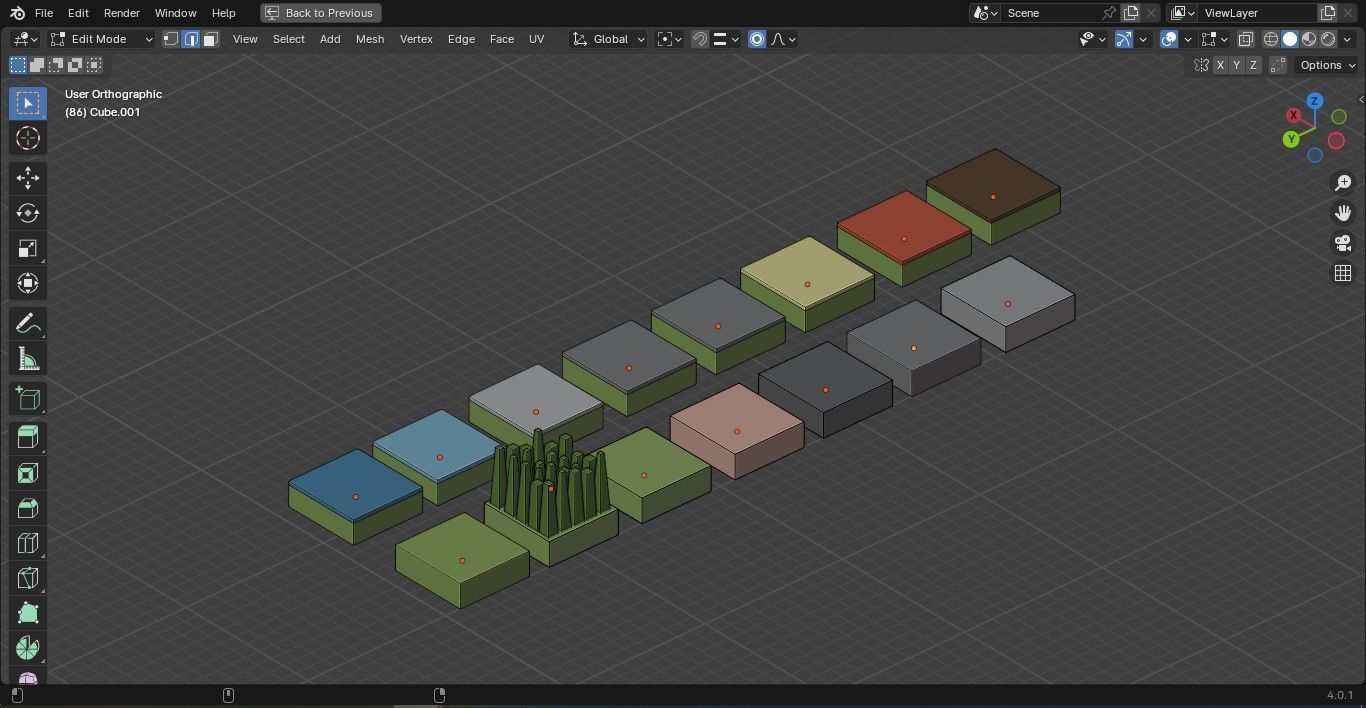Select the Select Box tool in toolbar
This screenshot has width=1366, height=708.
(x=28, y=103)
